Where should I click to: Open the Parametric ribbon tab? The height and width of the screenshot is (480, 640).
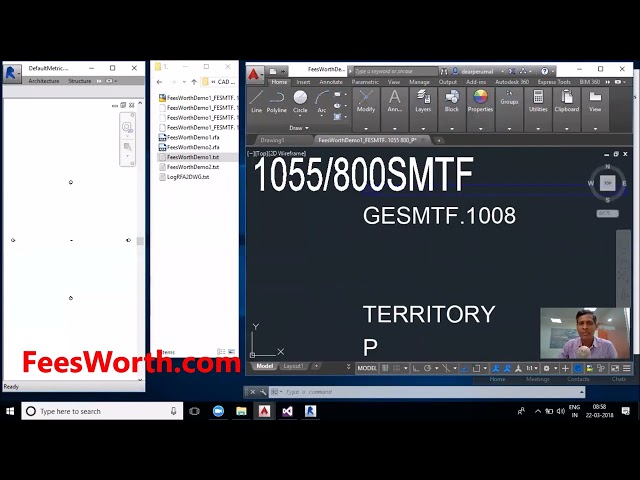365,82
